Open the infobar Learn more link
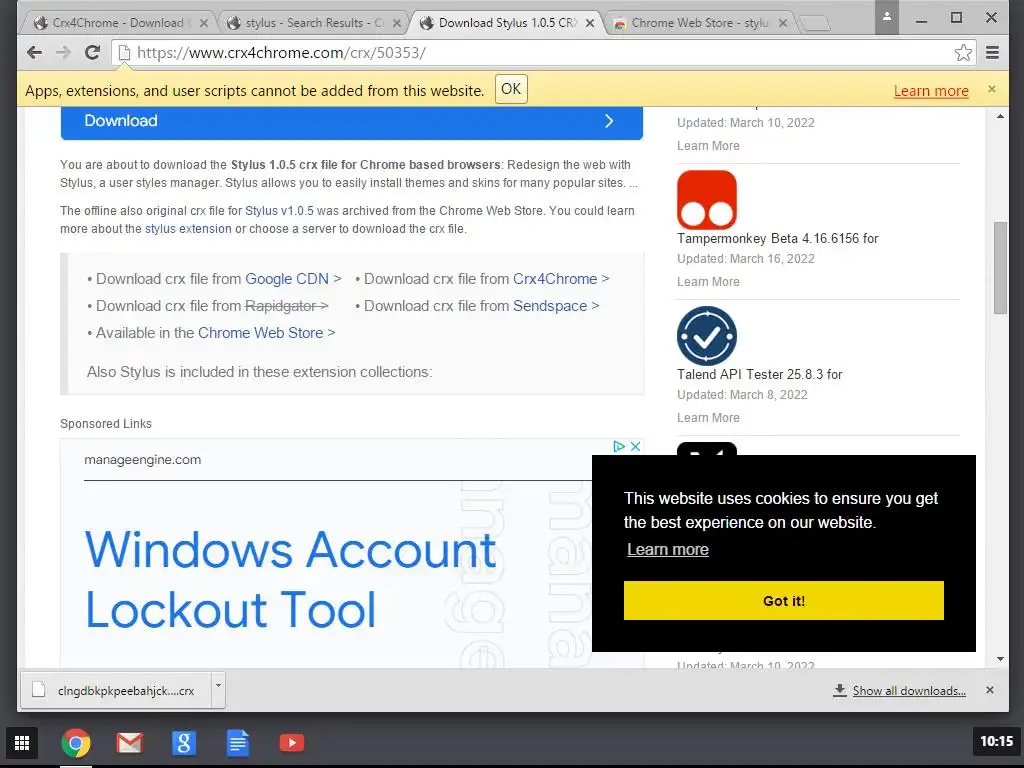1024x768 pixels. pyautogui.click(x=931, y=91)
